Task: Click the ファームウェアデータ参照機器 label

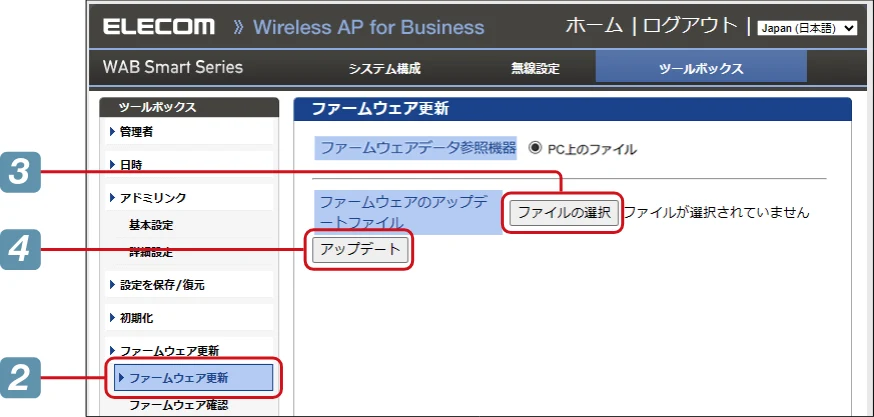Action: tap(416, 148)
